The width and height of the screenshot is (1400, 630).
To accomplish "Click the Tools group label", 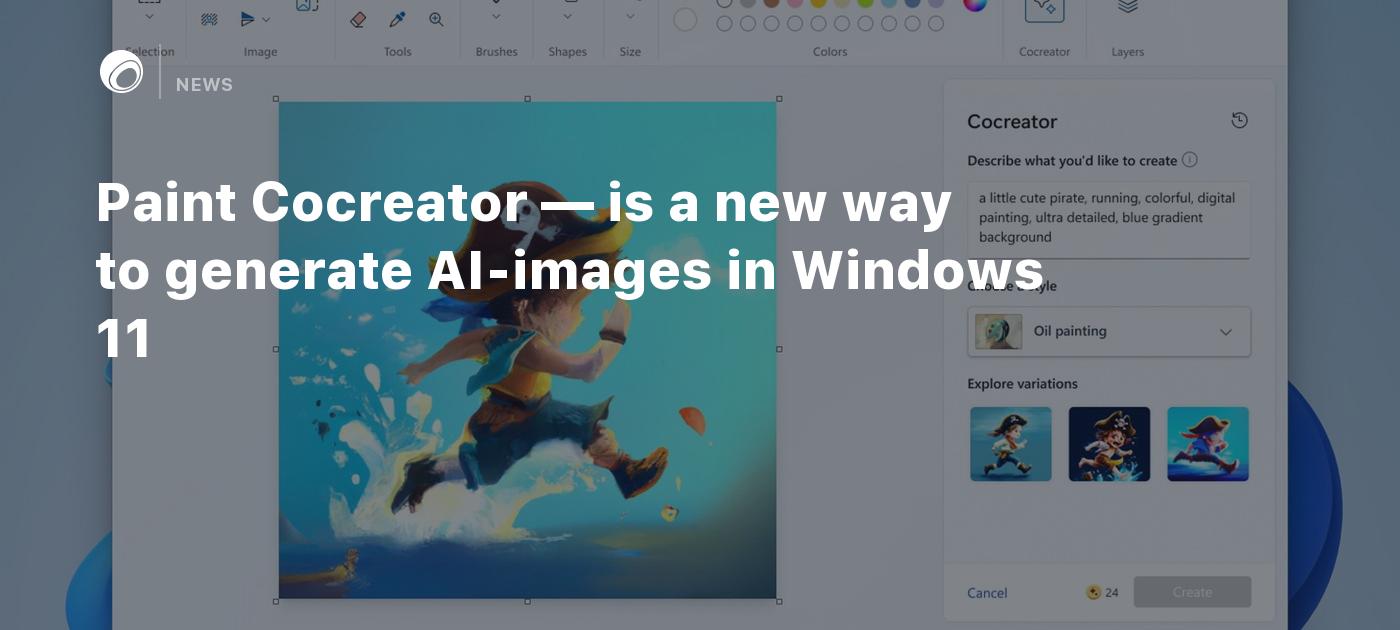I will tap(397, 52).
